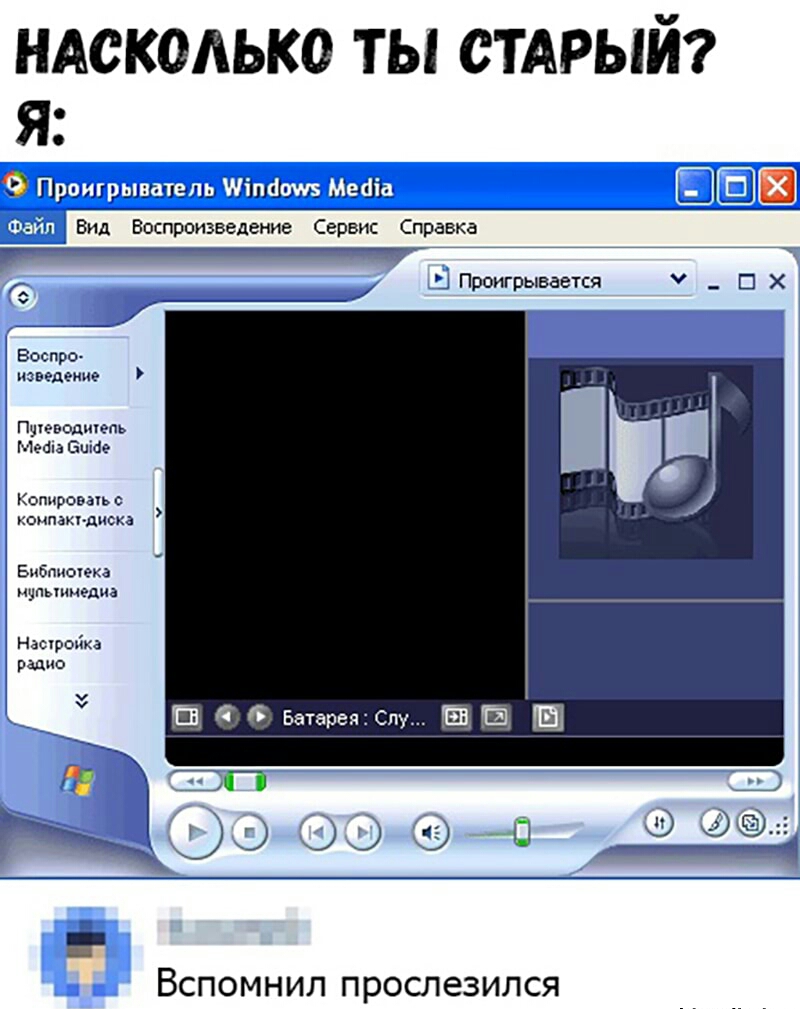800x1009 pixels.
Task: Click the Play button
Action: tap(196, 832)
